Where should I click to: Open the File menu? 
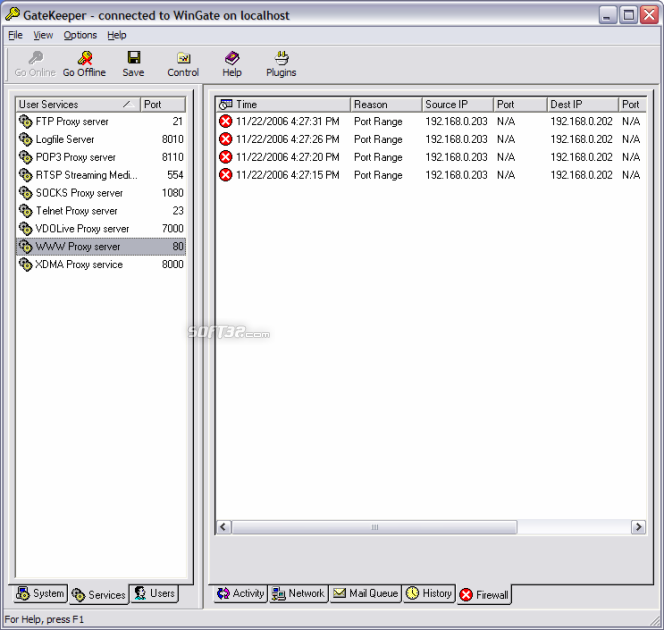[x=15, y=35]
